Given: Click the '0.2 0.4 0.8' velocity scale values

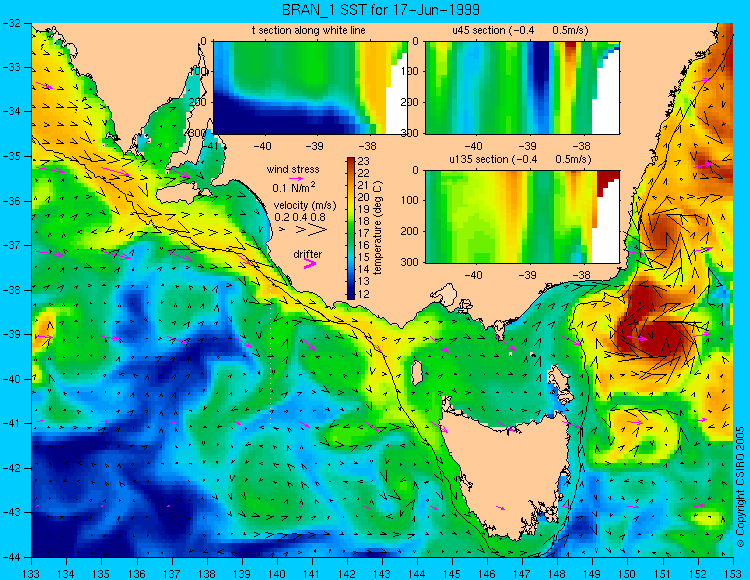Looking at the screenshot, I should click(300, 217).
